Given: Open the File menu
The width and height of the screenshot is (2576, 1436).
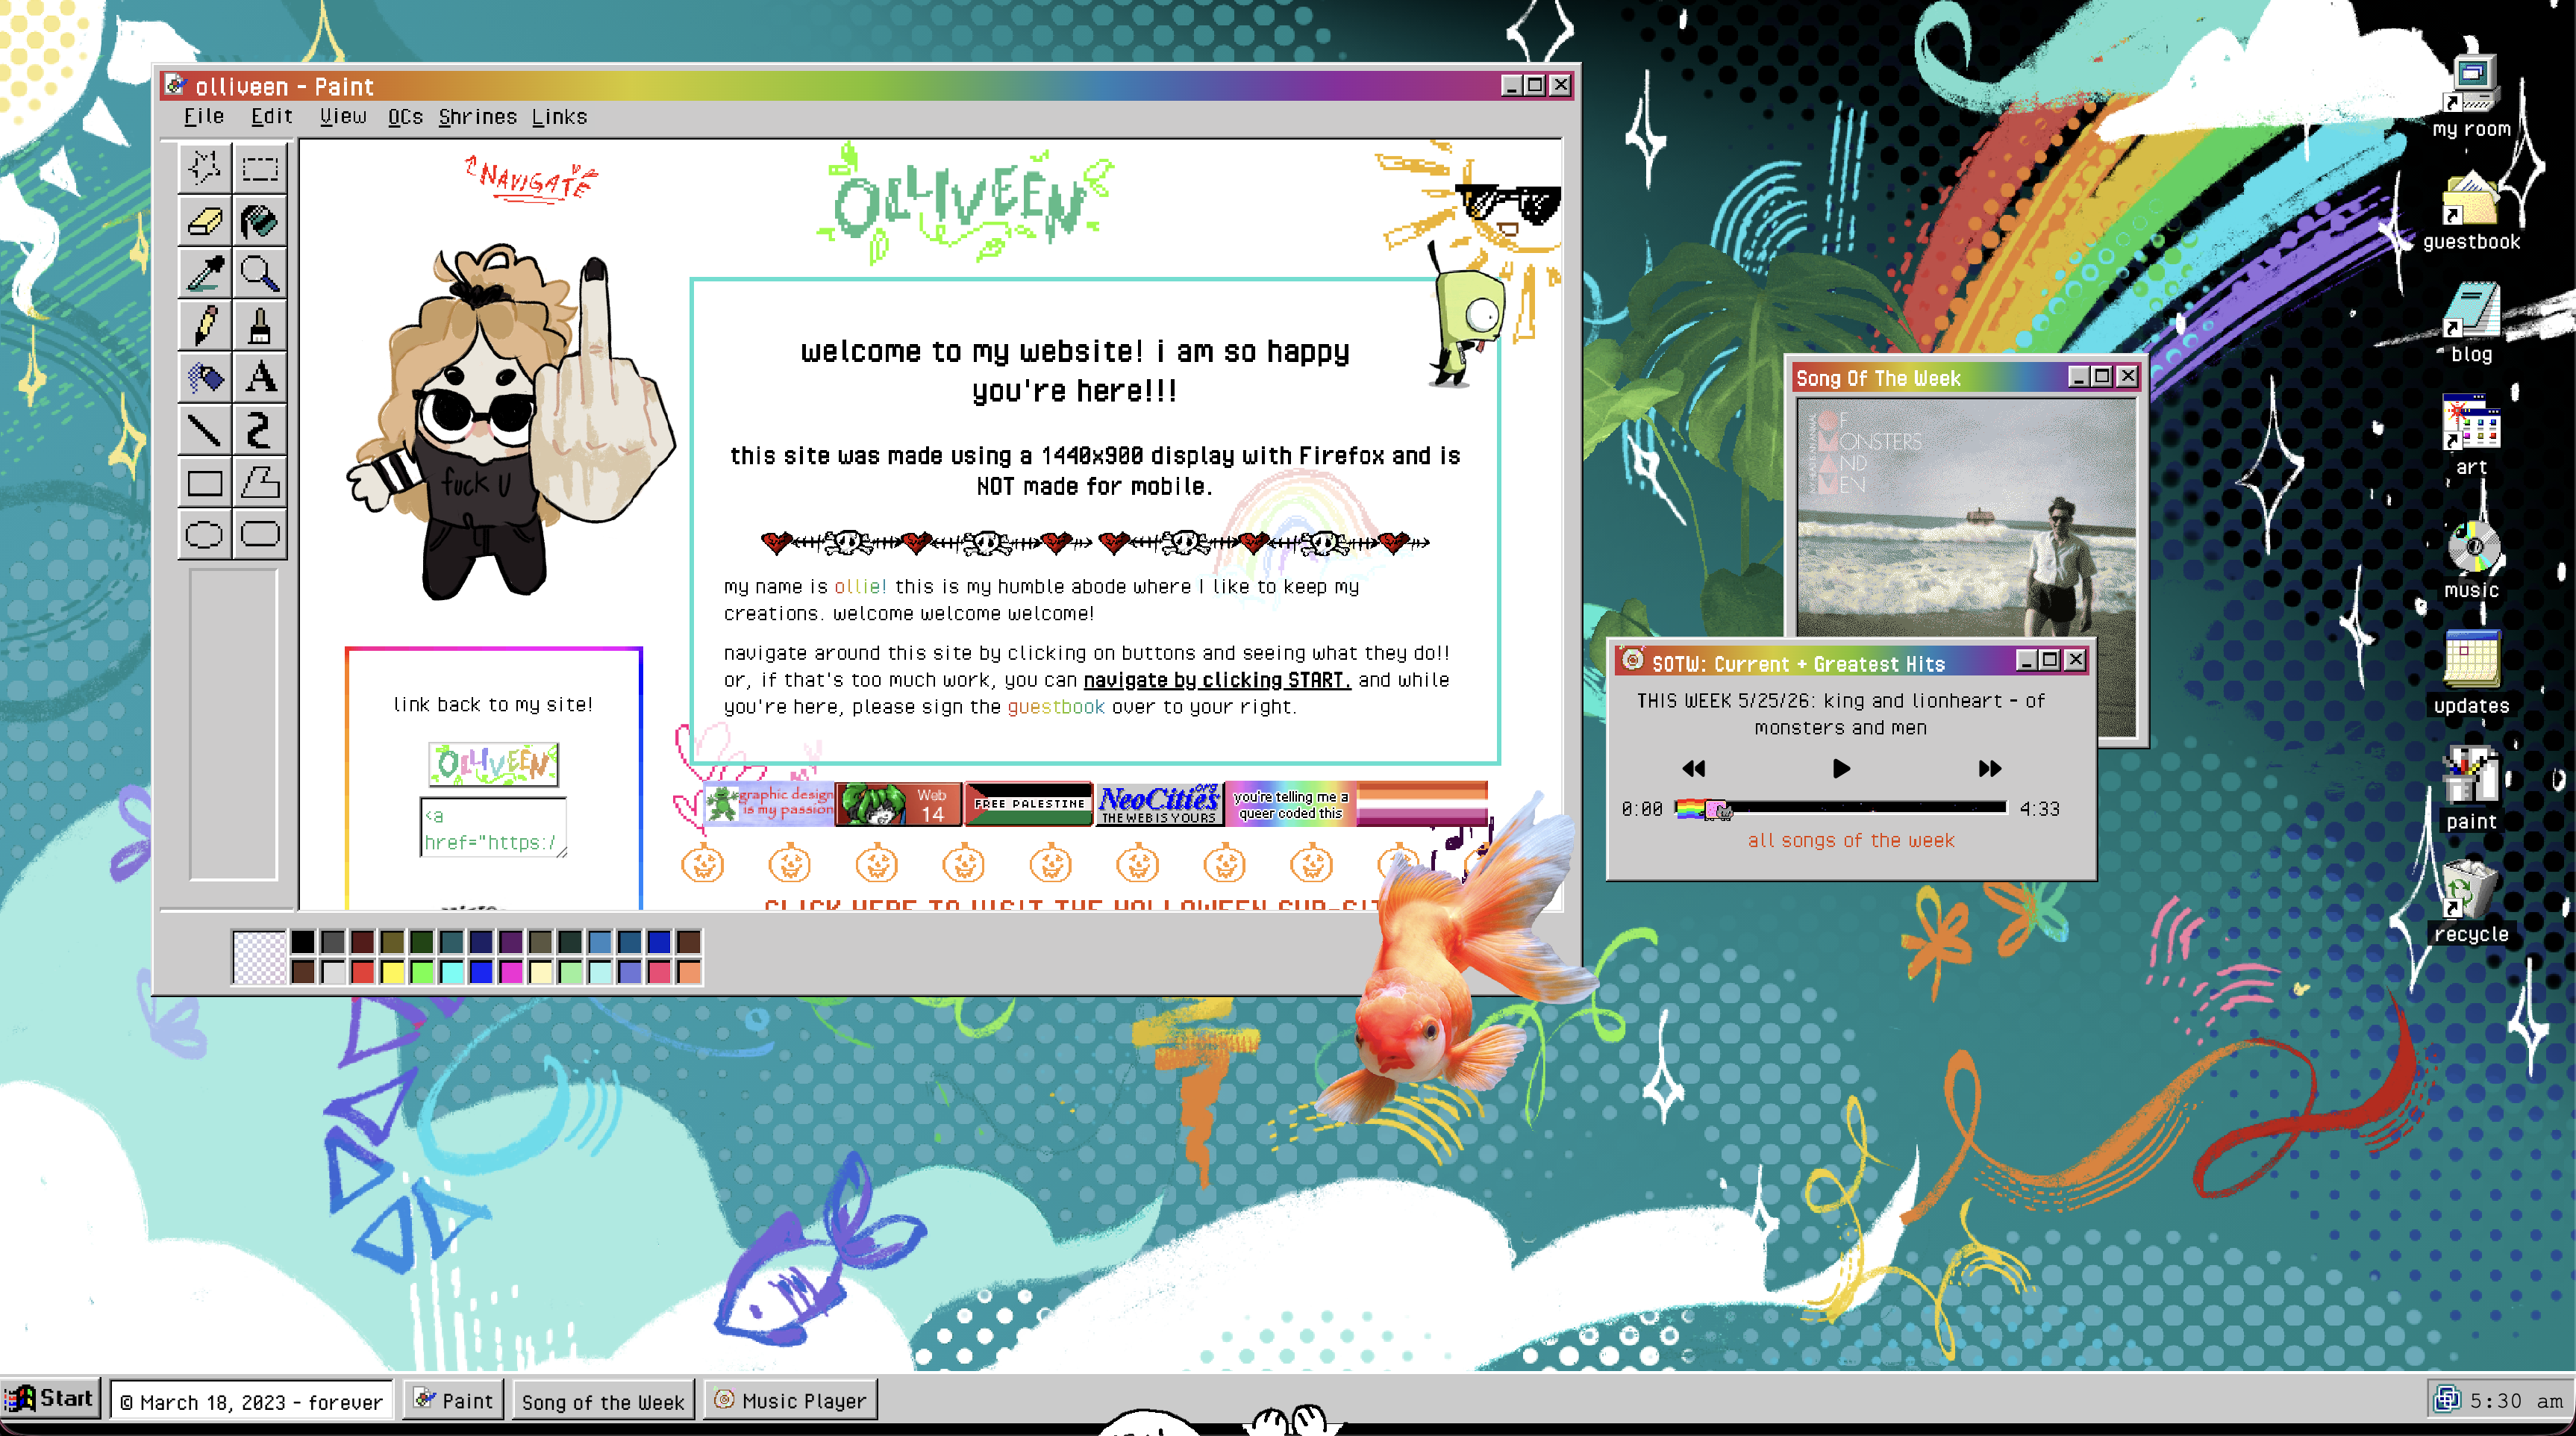Looking at the screenshot, I should coord(204,116).
